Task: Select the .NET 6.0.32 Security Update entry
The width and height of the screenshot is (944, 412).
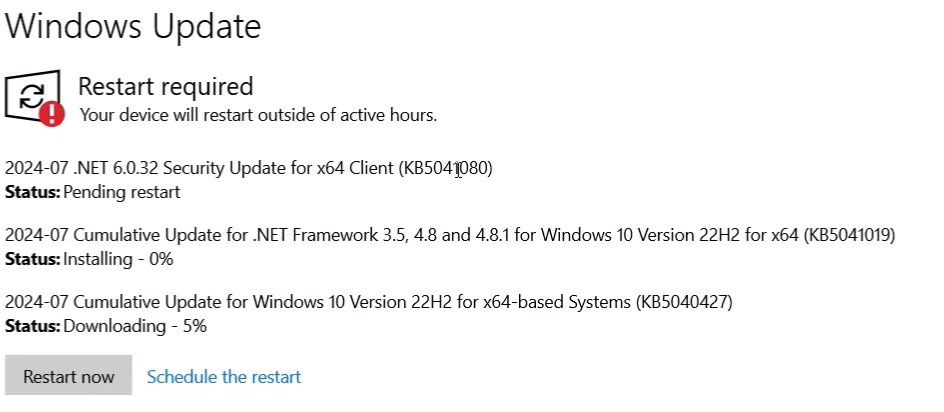Action: tap(200, 167)
